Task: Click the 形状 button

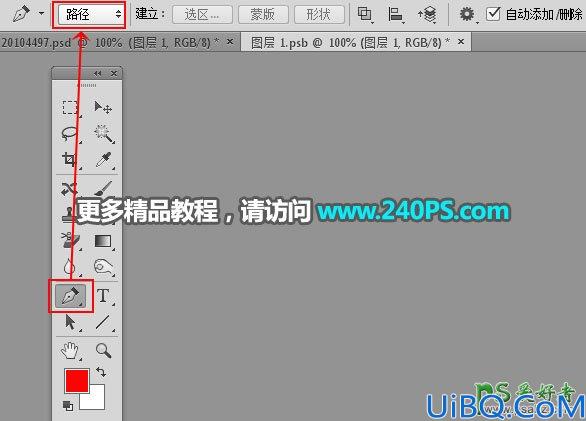Action: click(x=319, y=15)
